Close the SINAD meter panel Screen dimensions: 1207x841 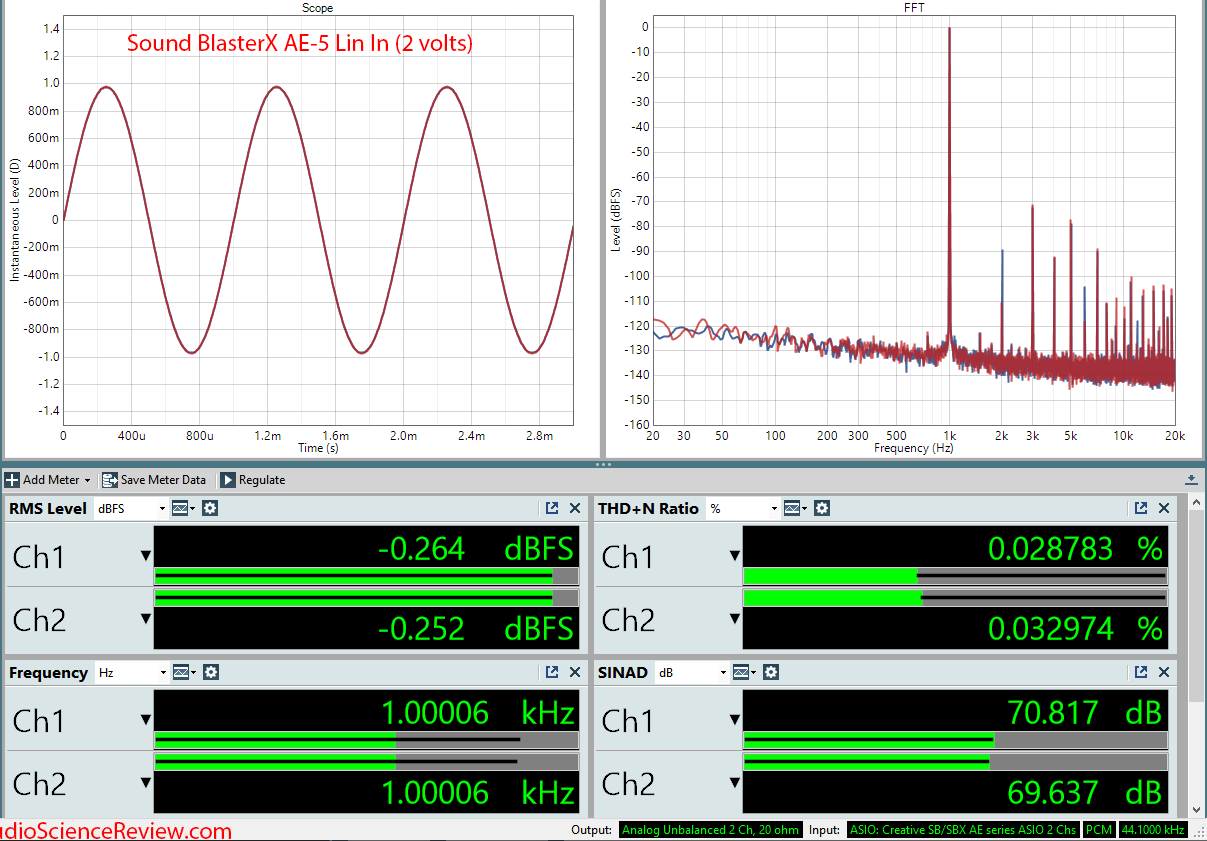pyautogui.click(x=1164, y=673)
